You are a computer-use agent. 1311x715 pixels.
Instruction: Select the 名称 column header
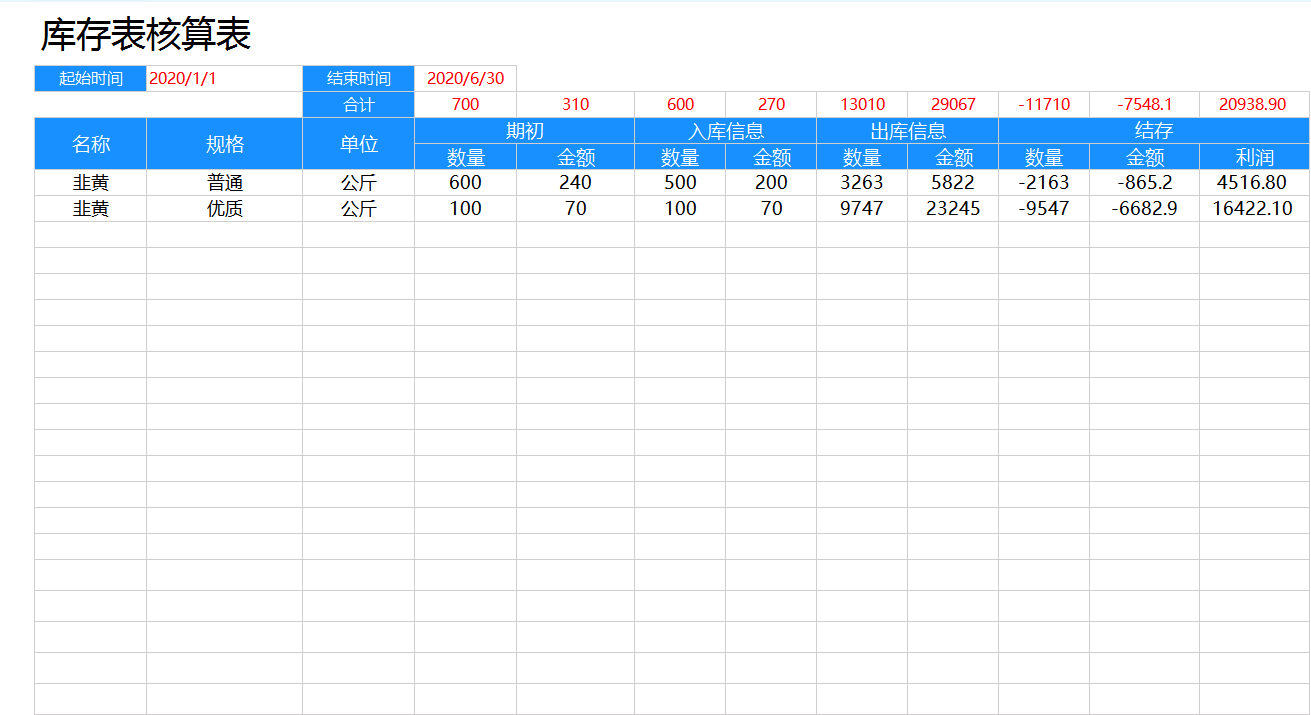click(91, 144)
